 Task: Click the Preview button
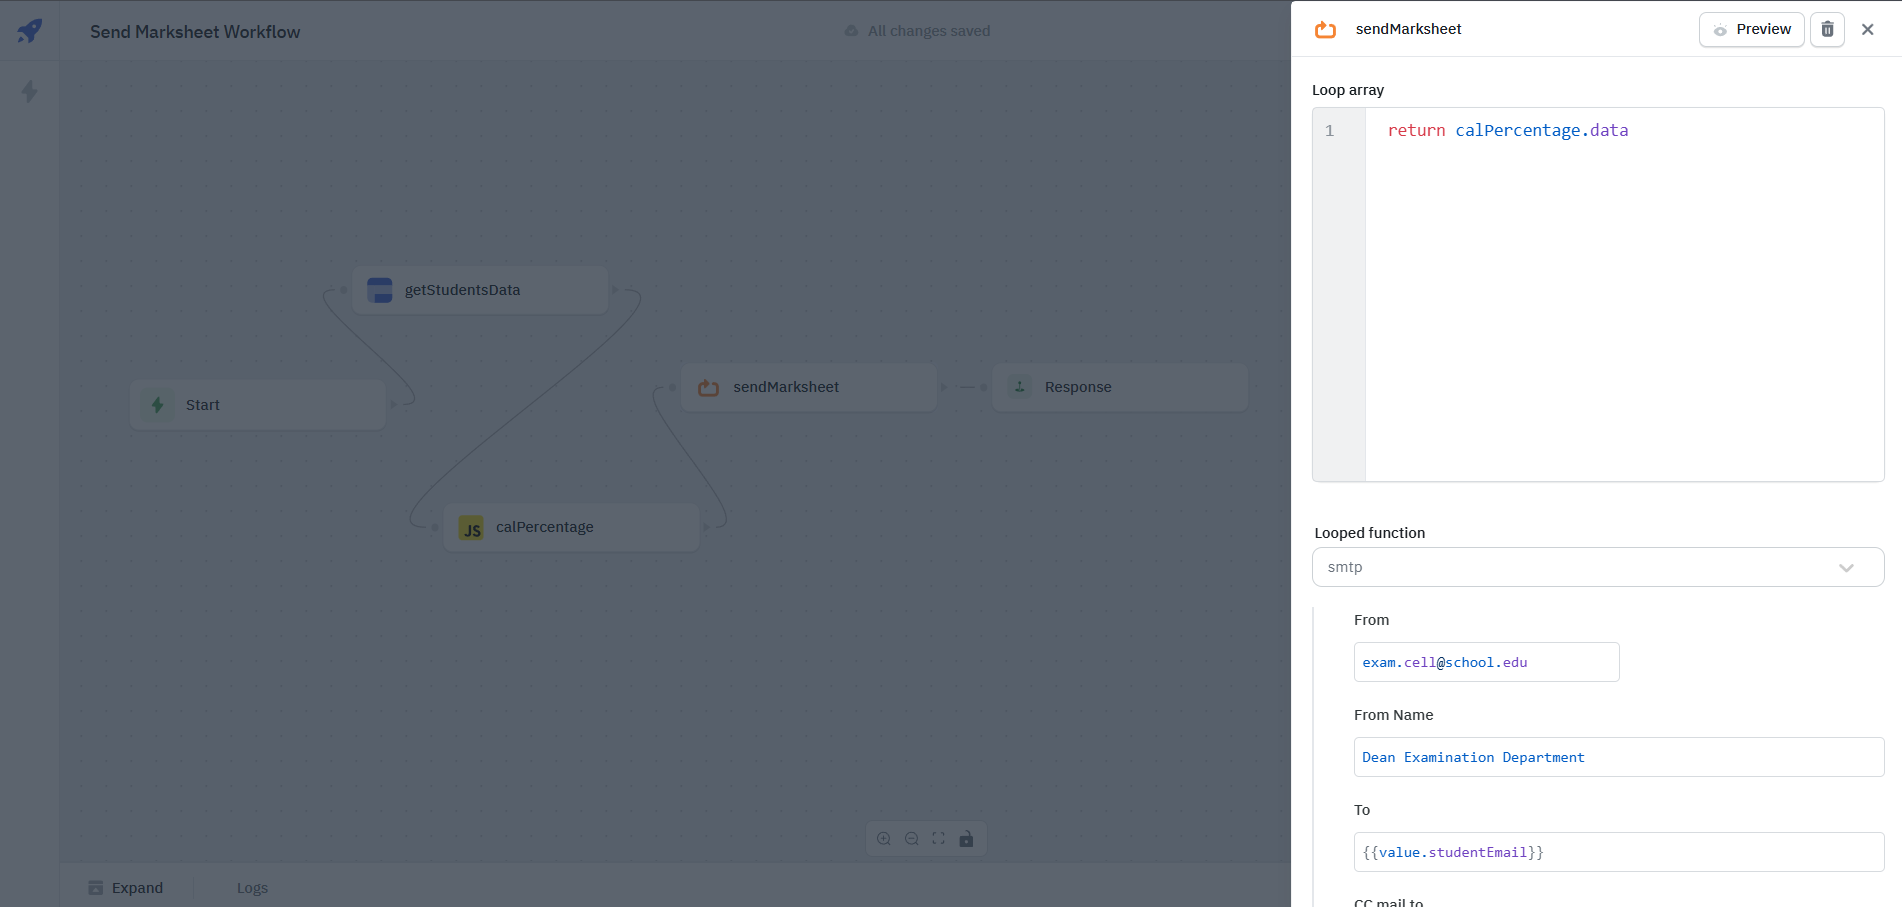pos(1751,30)
